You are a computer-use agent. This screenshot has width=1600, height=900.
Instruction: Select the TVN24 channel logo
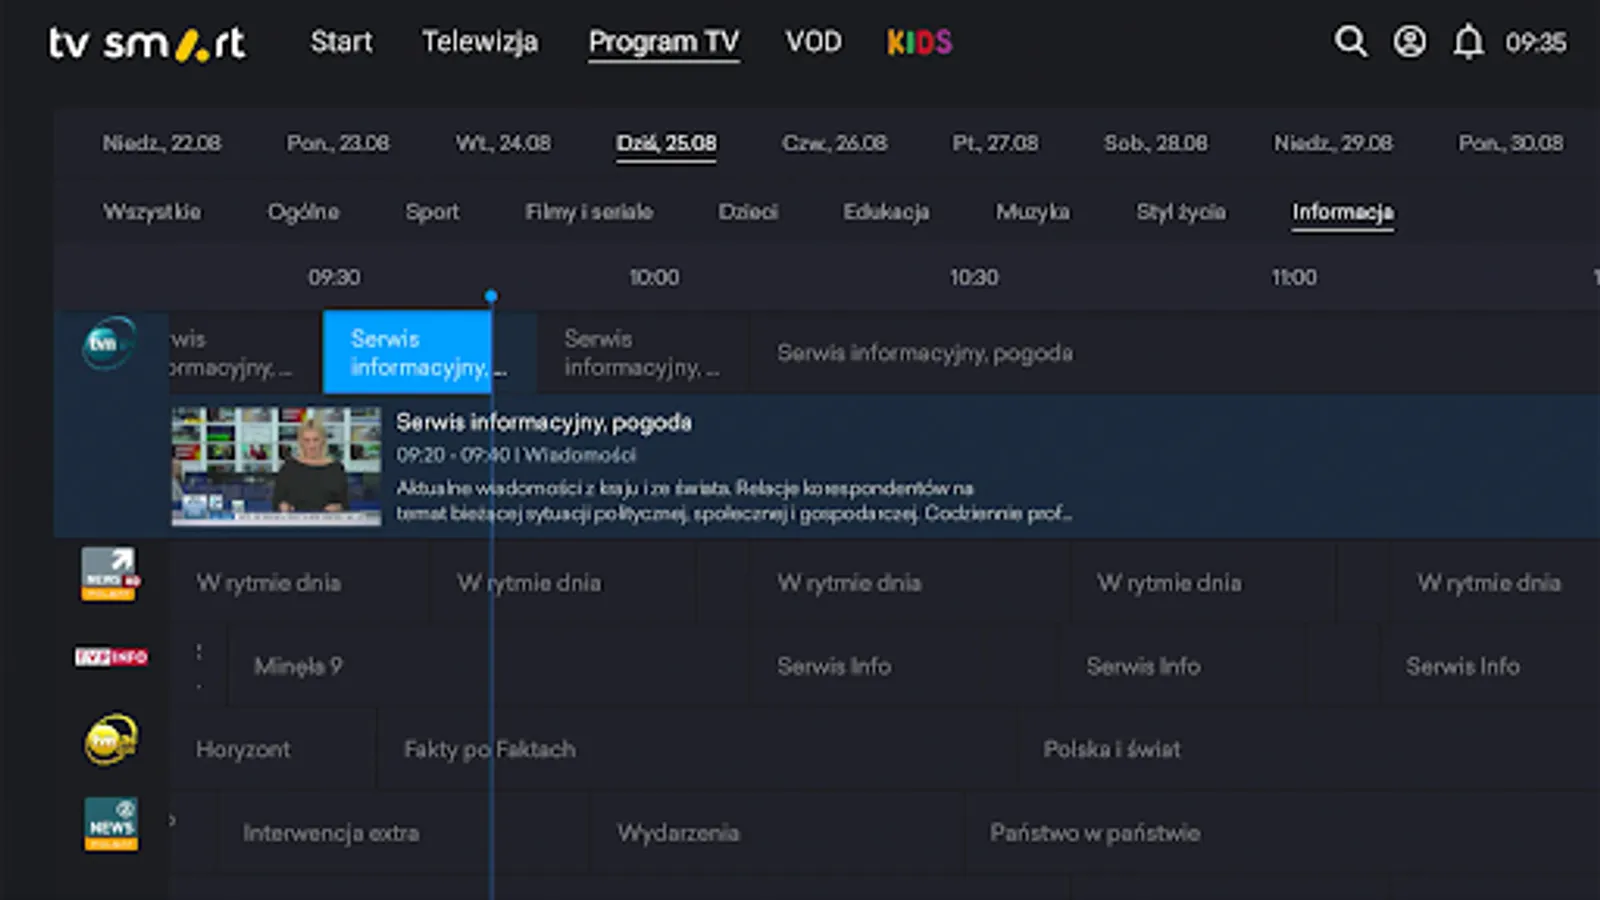[x=110, y=343]
